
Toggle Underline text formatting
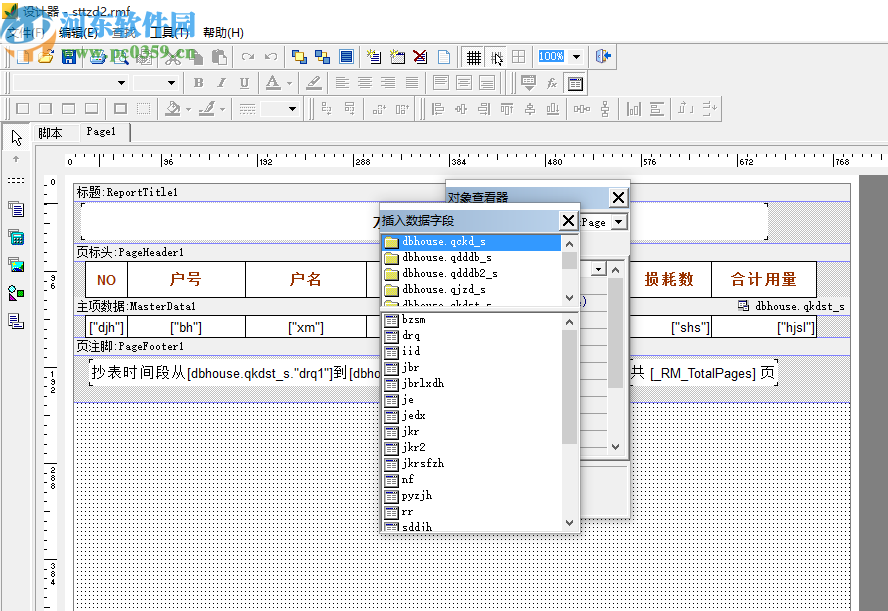[x=242, y=83]
